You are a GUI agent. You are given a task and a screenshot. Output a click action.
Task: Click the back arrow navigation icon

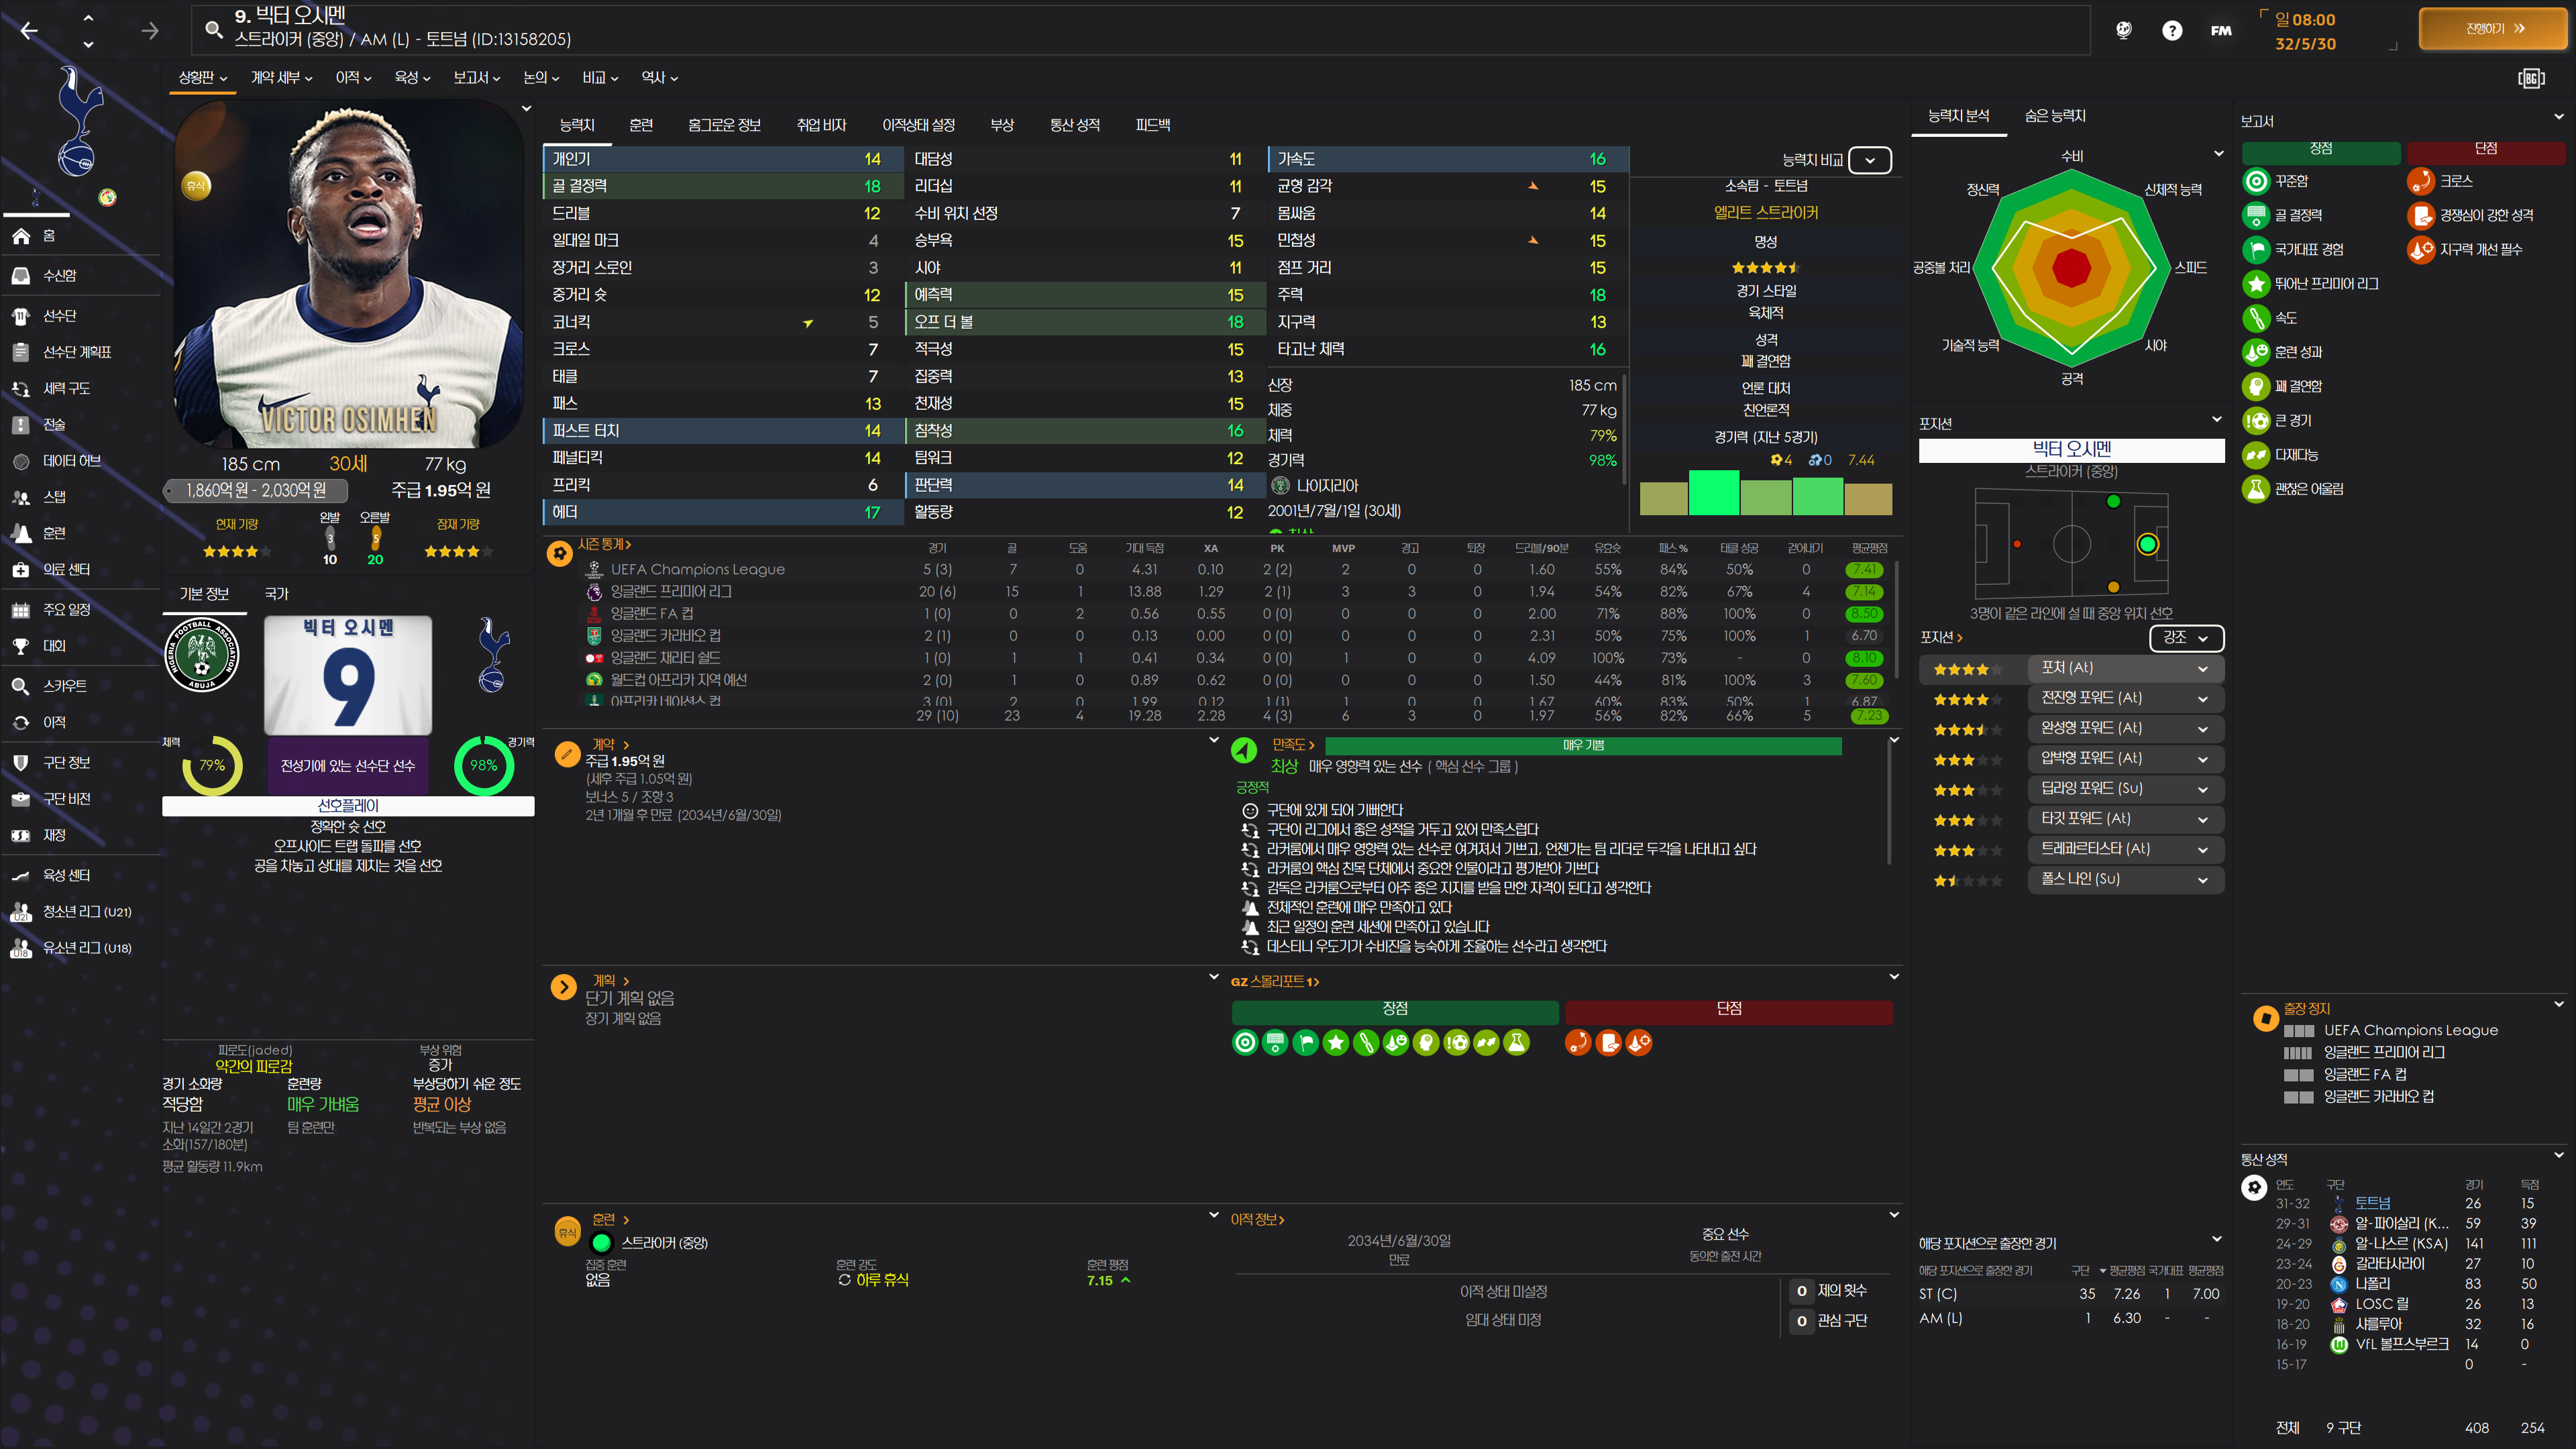click(x=29, y=31)
